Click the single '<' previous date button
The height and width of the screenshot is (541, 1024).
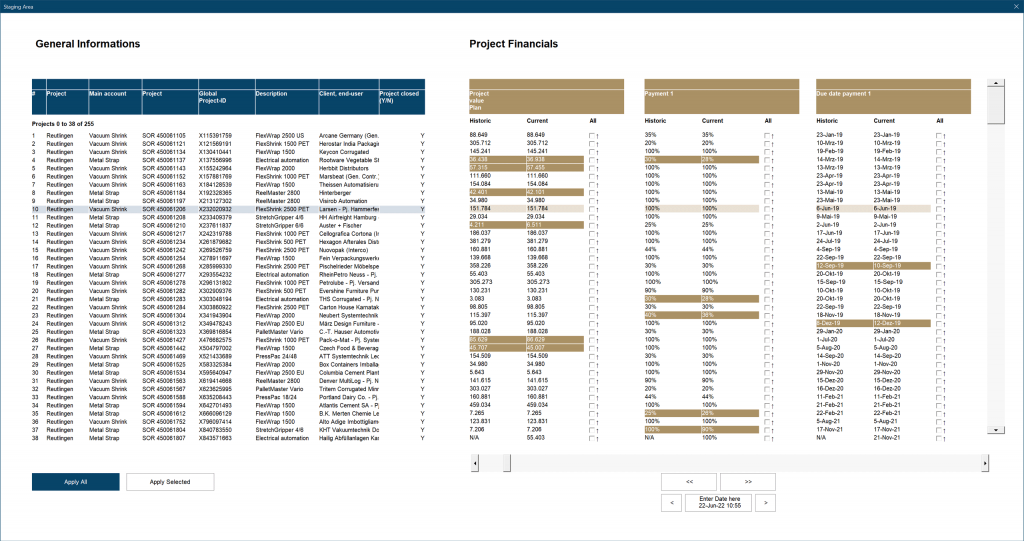coord(674,502)
